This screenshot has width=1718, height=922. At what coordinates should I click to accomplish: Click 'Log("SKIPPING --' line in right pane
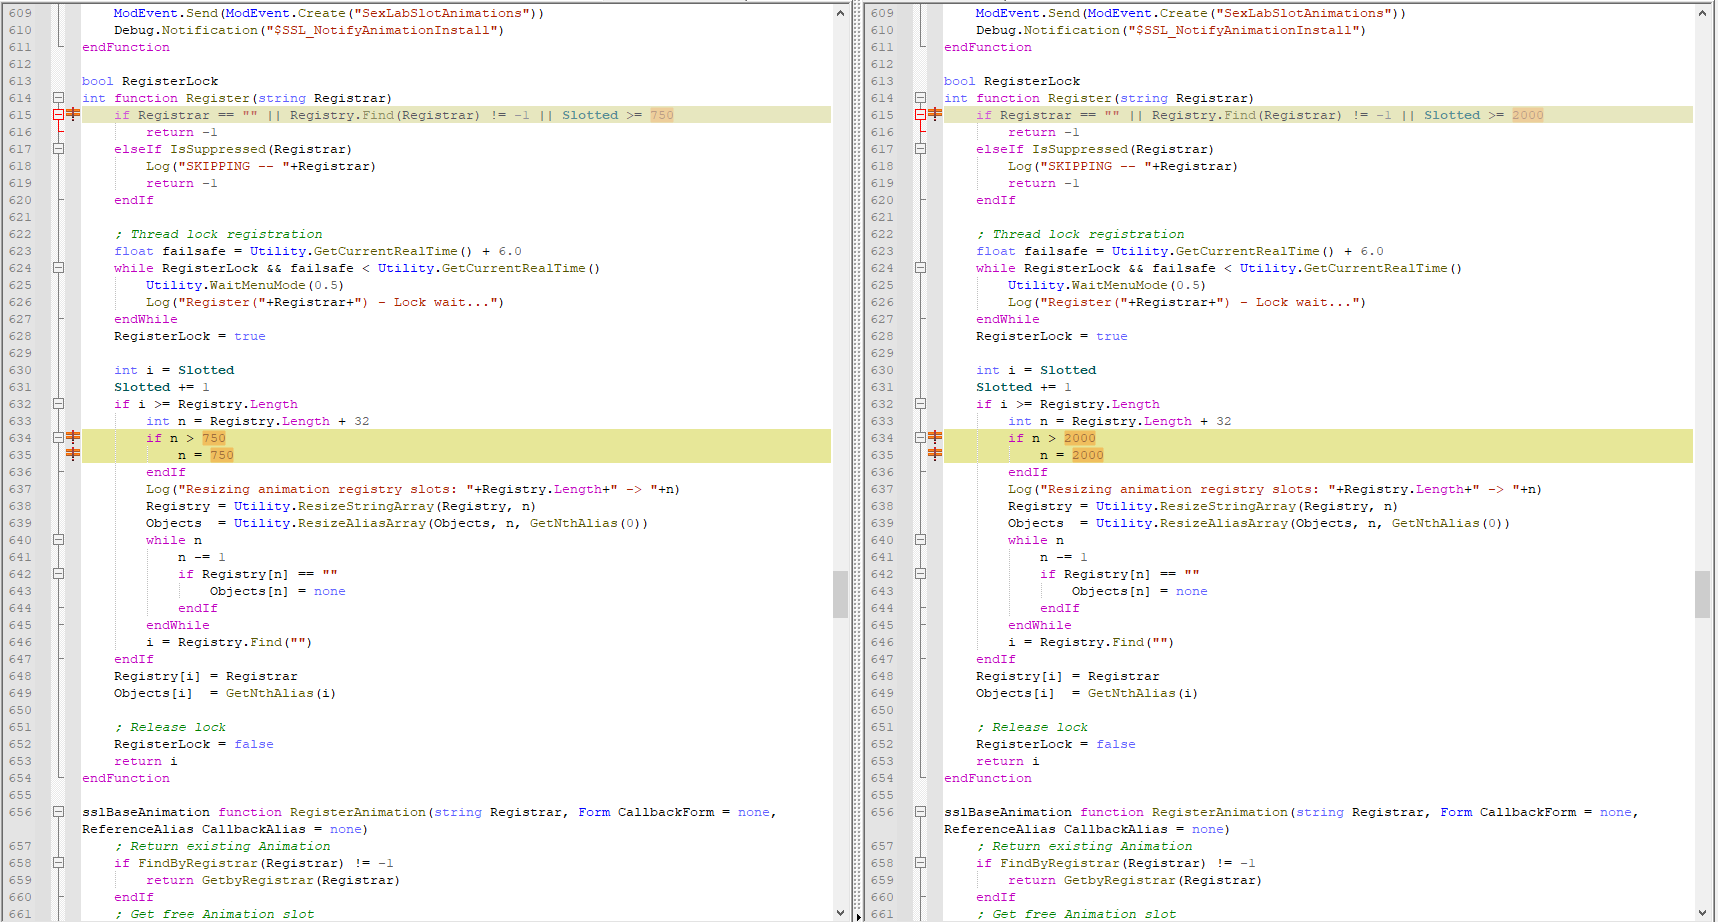(x=1123, y=166)
